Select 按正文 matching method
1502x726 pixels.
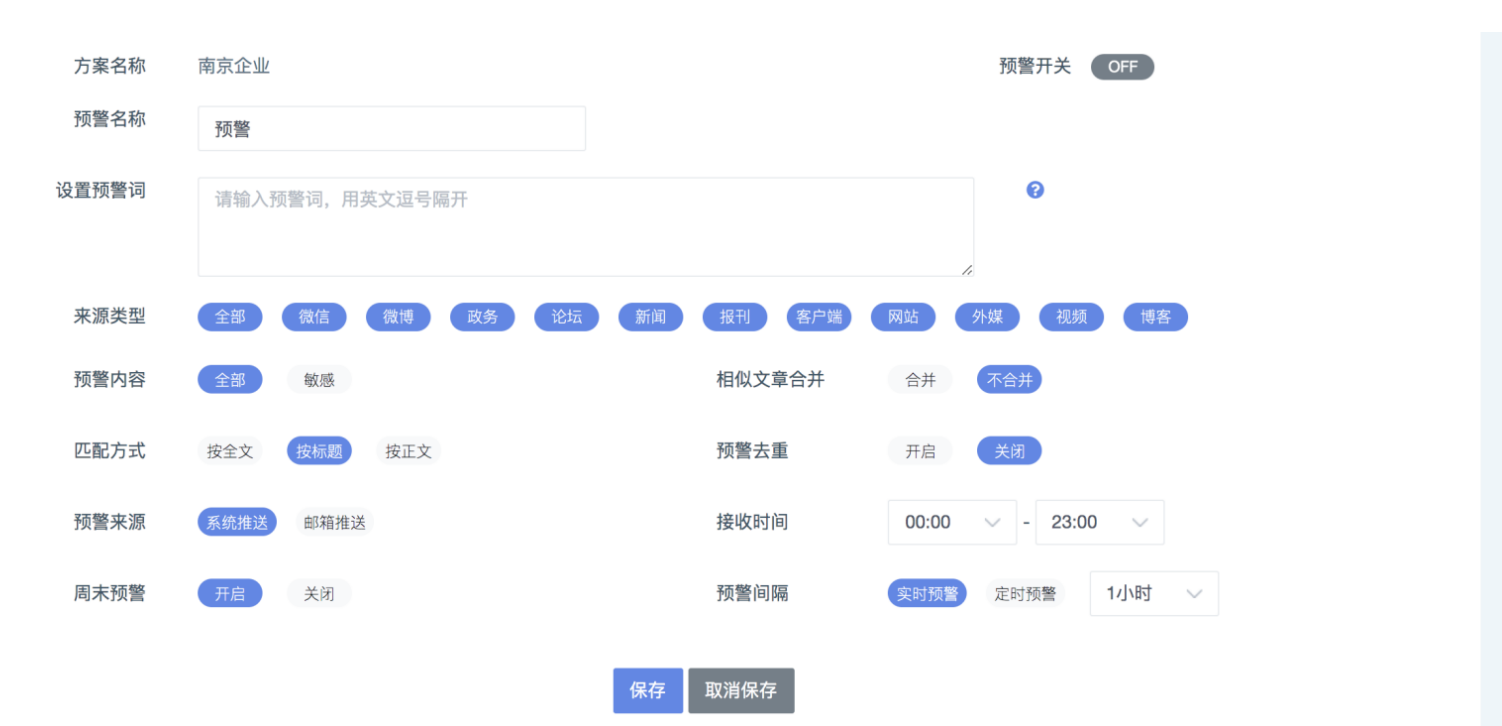[x=409, y=451]
